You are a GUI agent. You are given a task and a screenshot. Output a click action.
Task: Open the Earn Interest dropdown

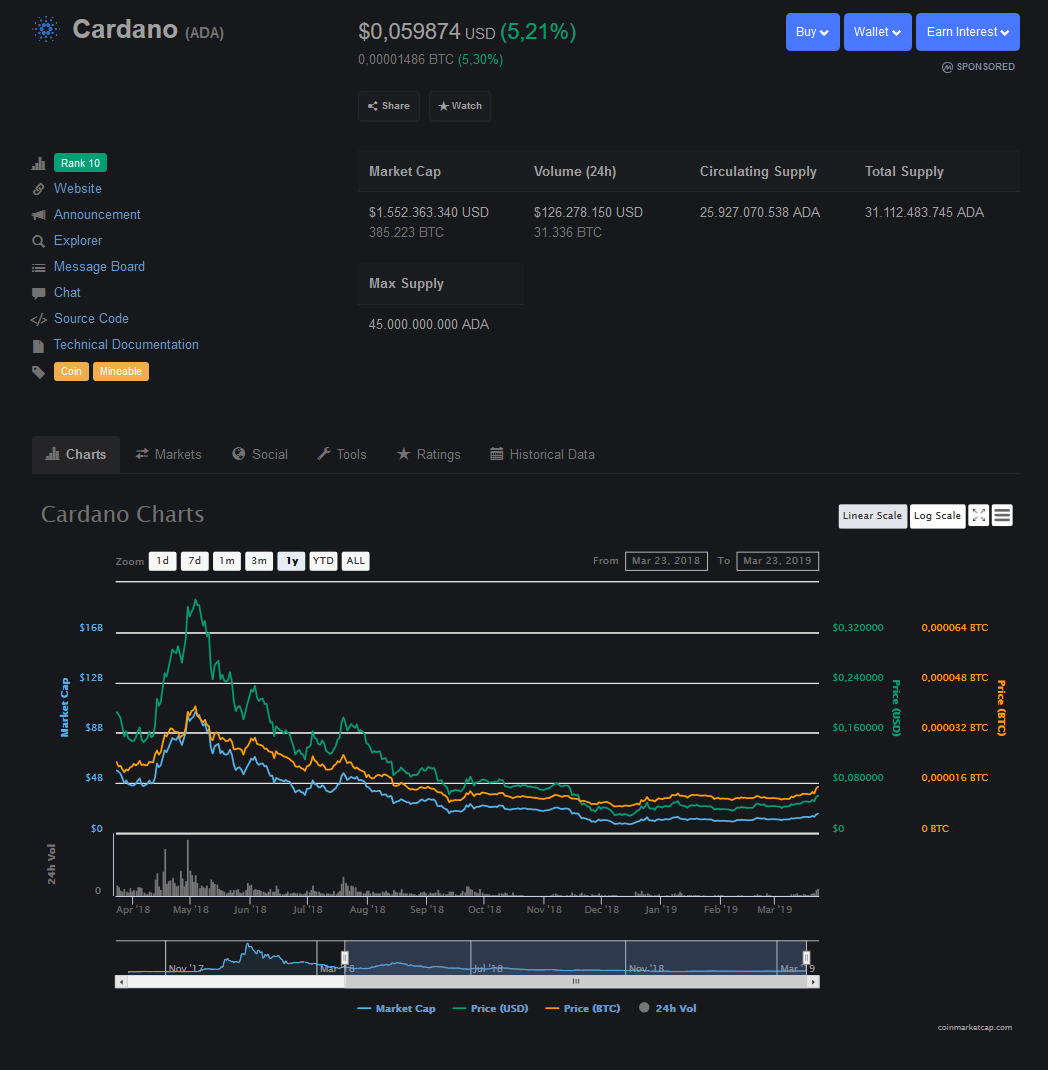pyautogui.click(x=967, y=32)
